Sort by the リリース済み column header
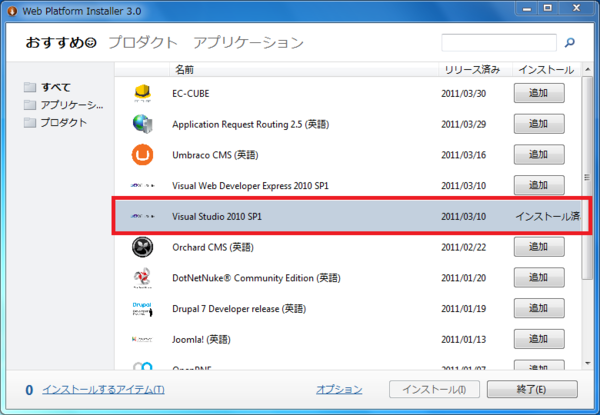The image size is (600, 415). (475, 70)
